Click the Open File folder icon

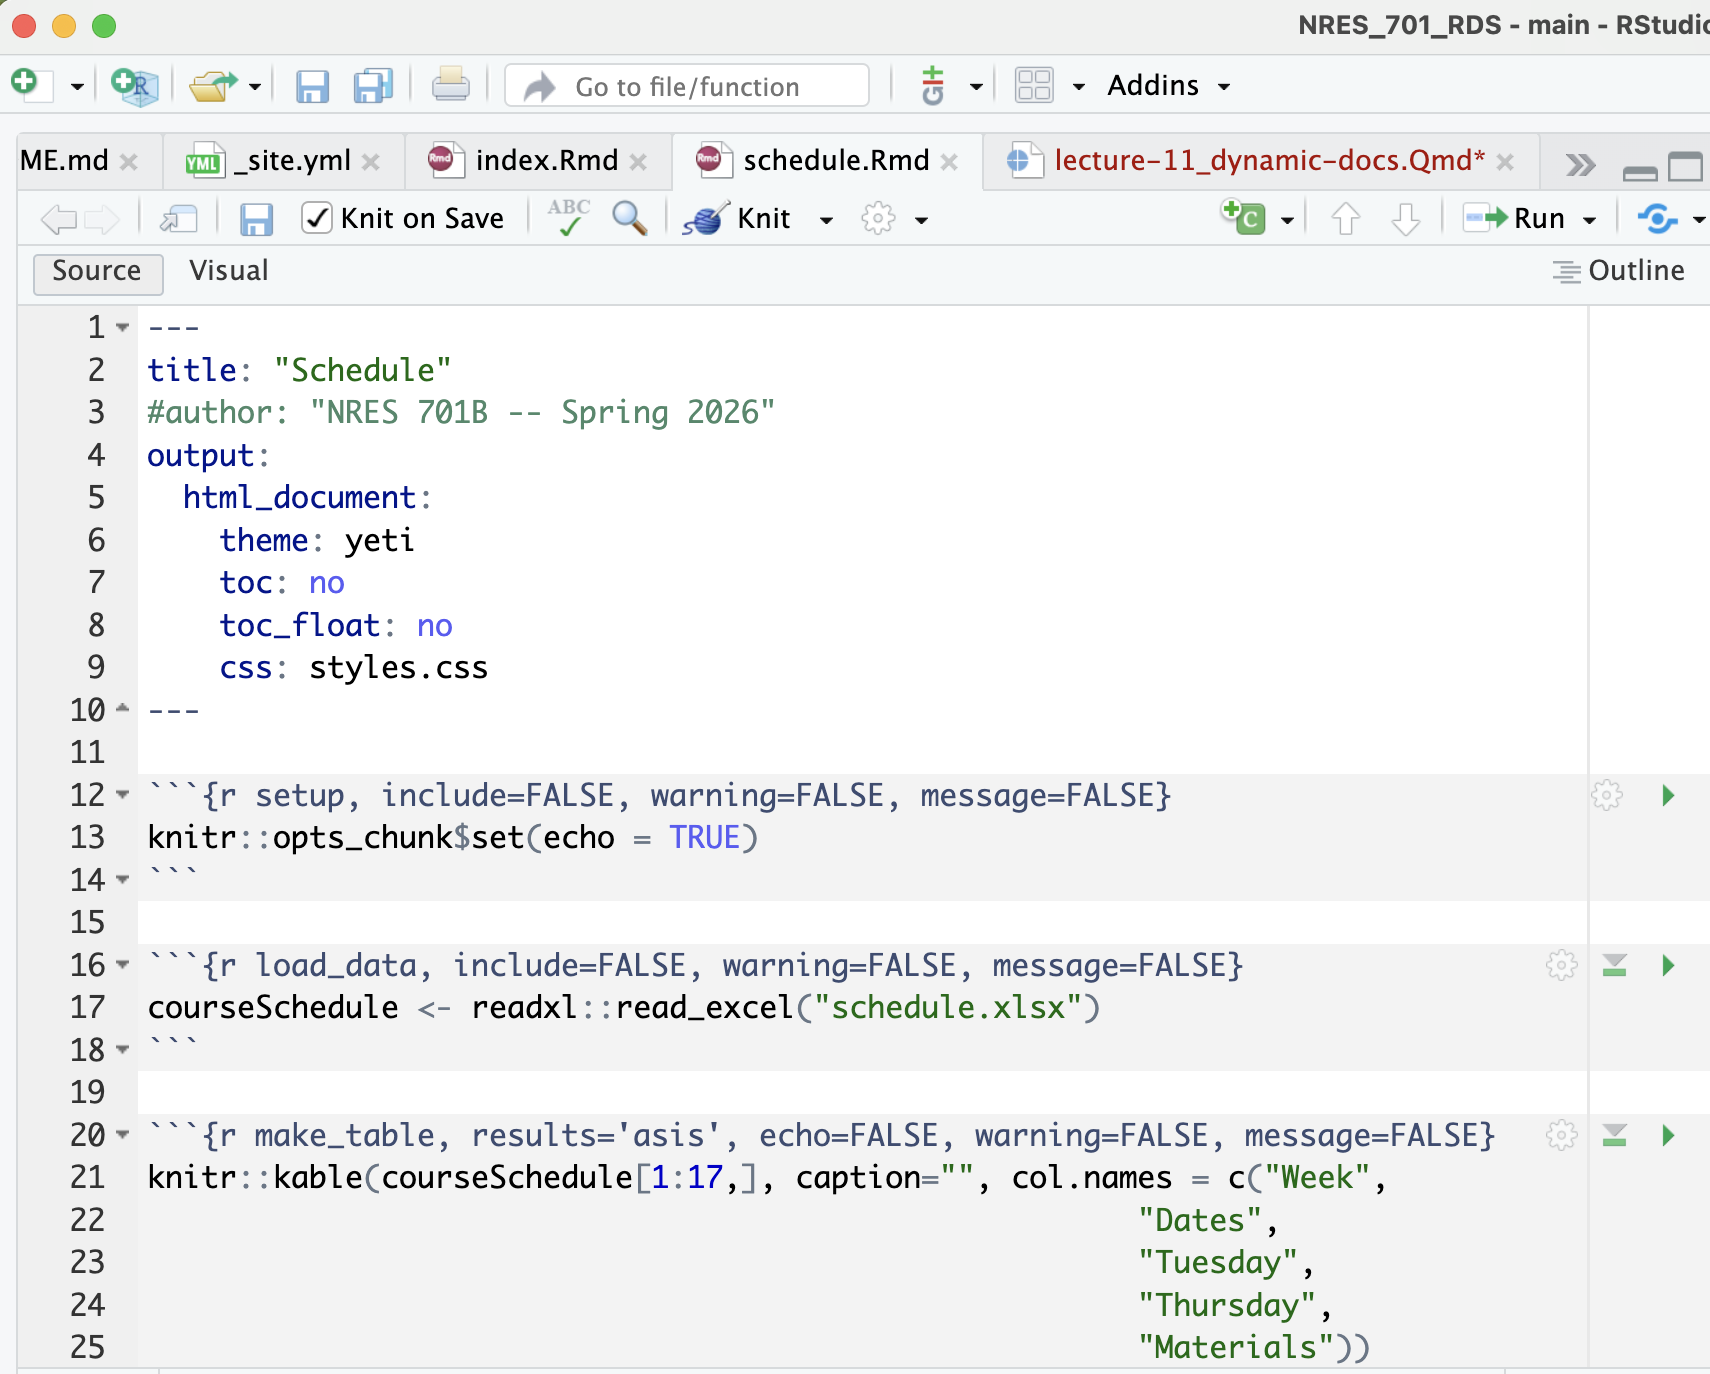[x=213, y=86]
